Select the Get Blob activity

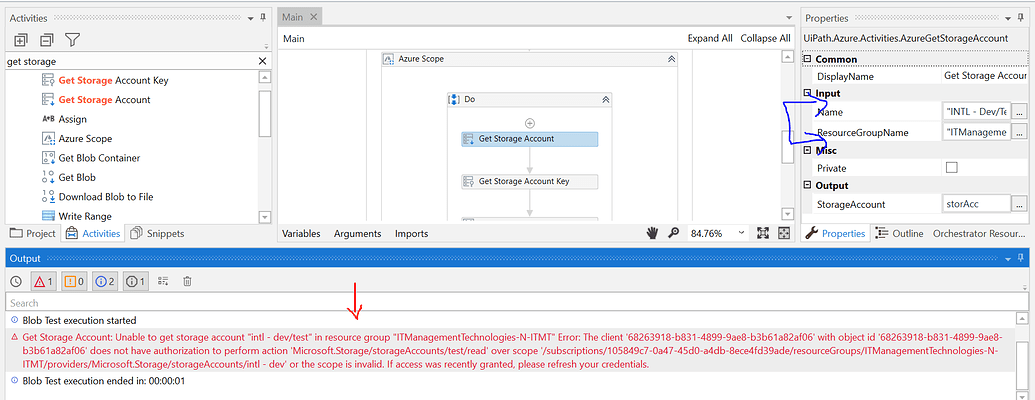(69, 178)
